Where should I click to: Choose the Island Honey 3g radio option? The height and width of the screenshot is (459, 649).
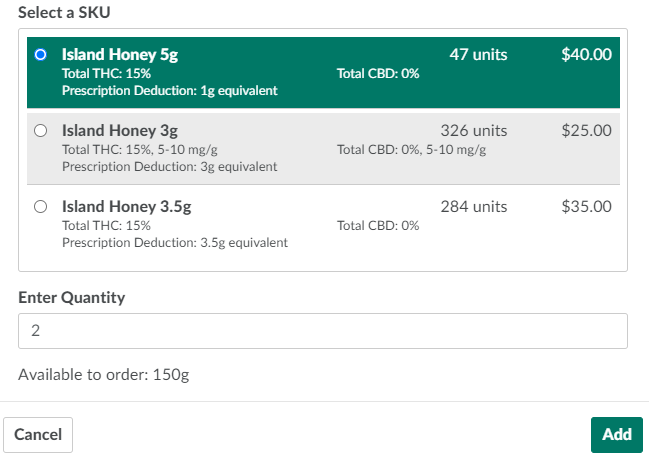[40, 131]
